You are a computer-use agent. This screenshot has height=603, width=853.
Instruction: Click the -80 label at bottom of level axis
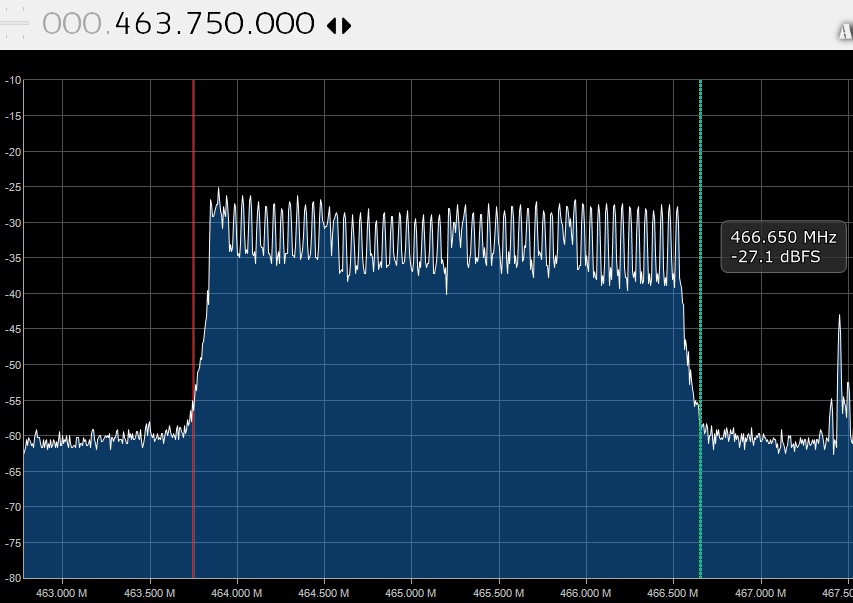[x=11, y=578]
